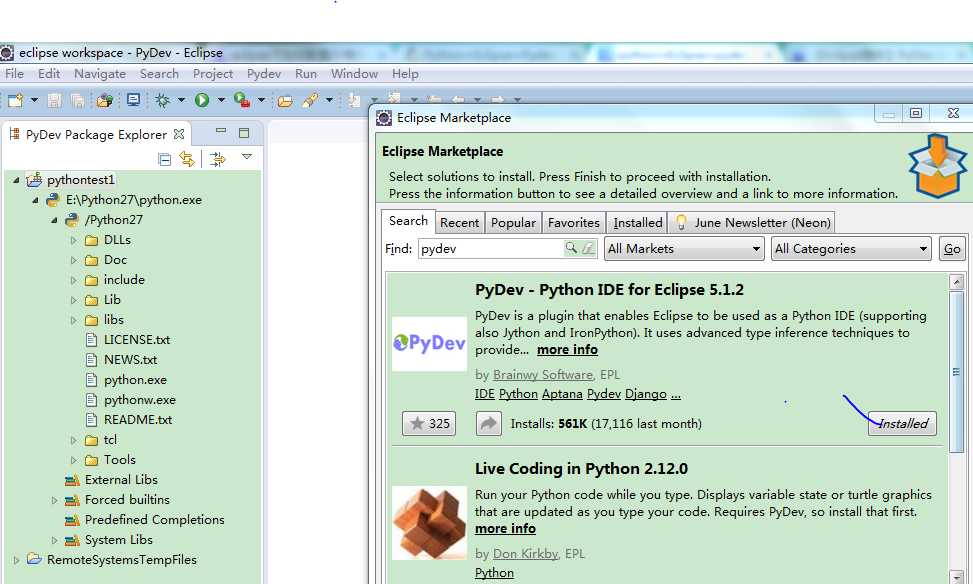
Task: Expand the DLLs folder
Action: 73,240
